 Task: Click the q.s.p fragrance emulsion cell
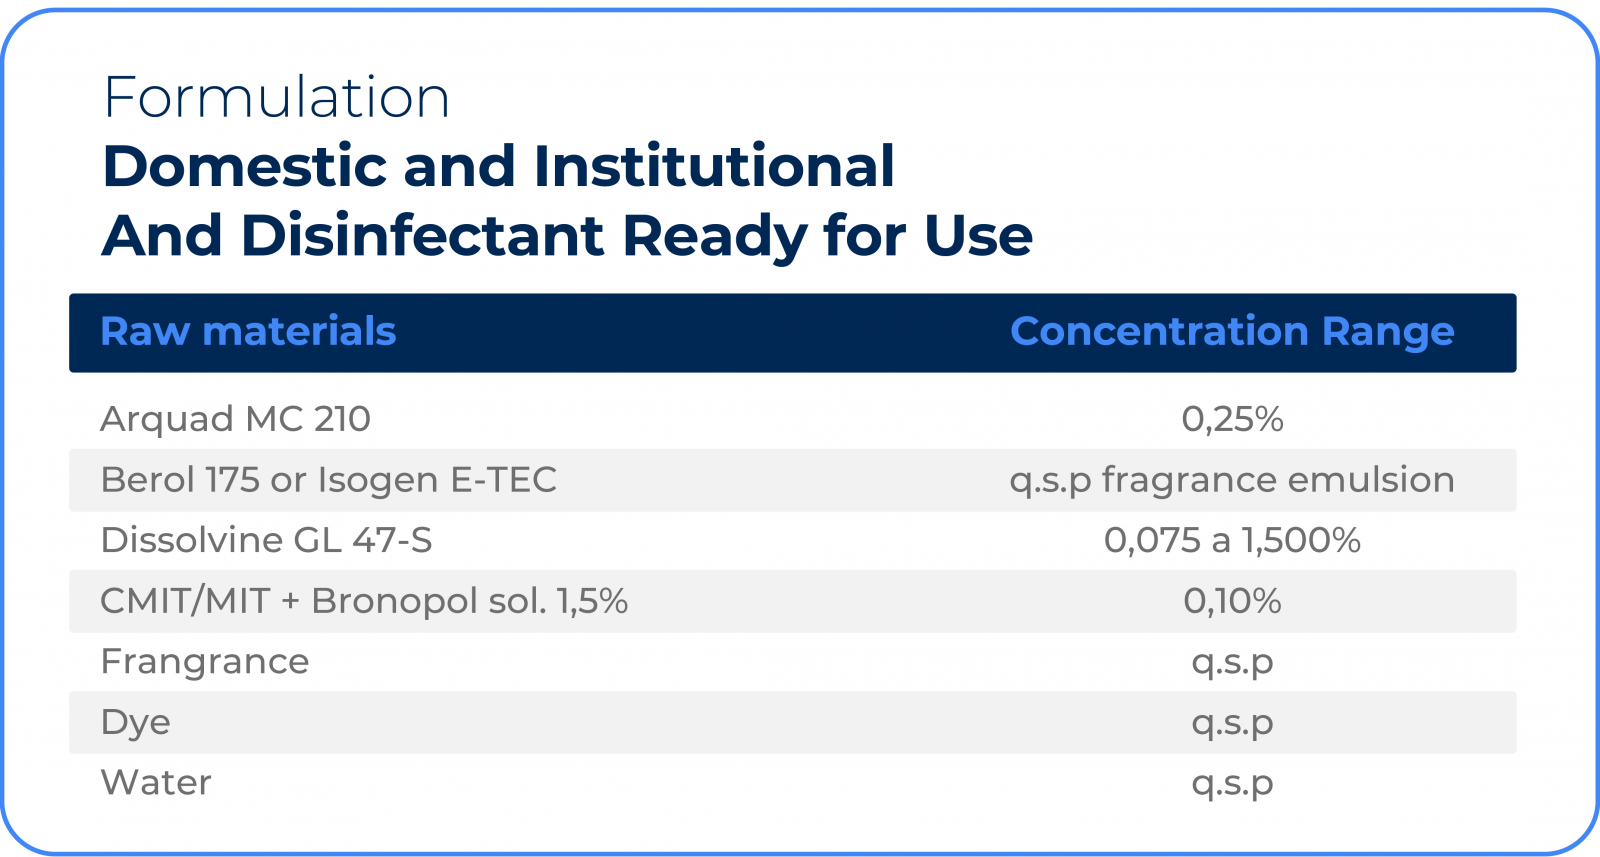click(1232, 481)
